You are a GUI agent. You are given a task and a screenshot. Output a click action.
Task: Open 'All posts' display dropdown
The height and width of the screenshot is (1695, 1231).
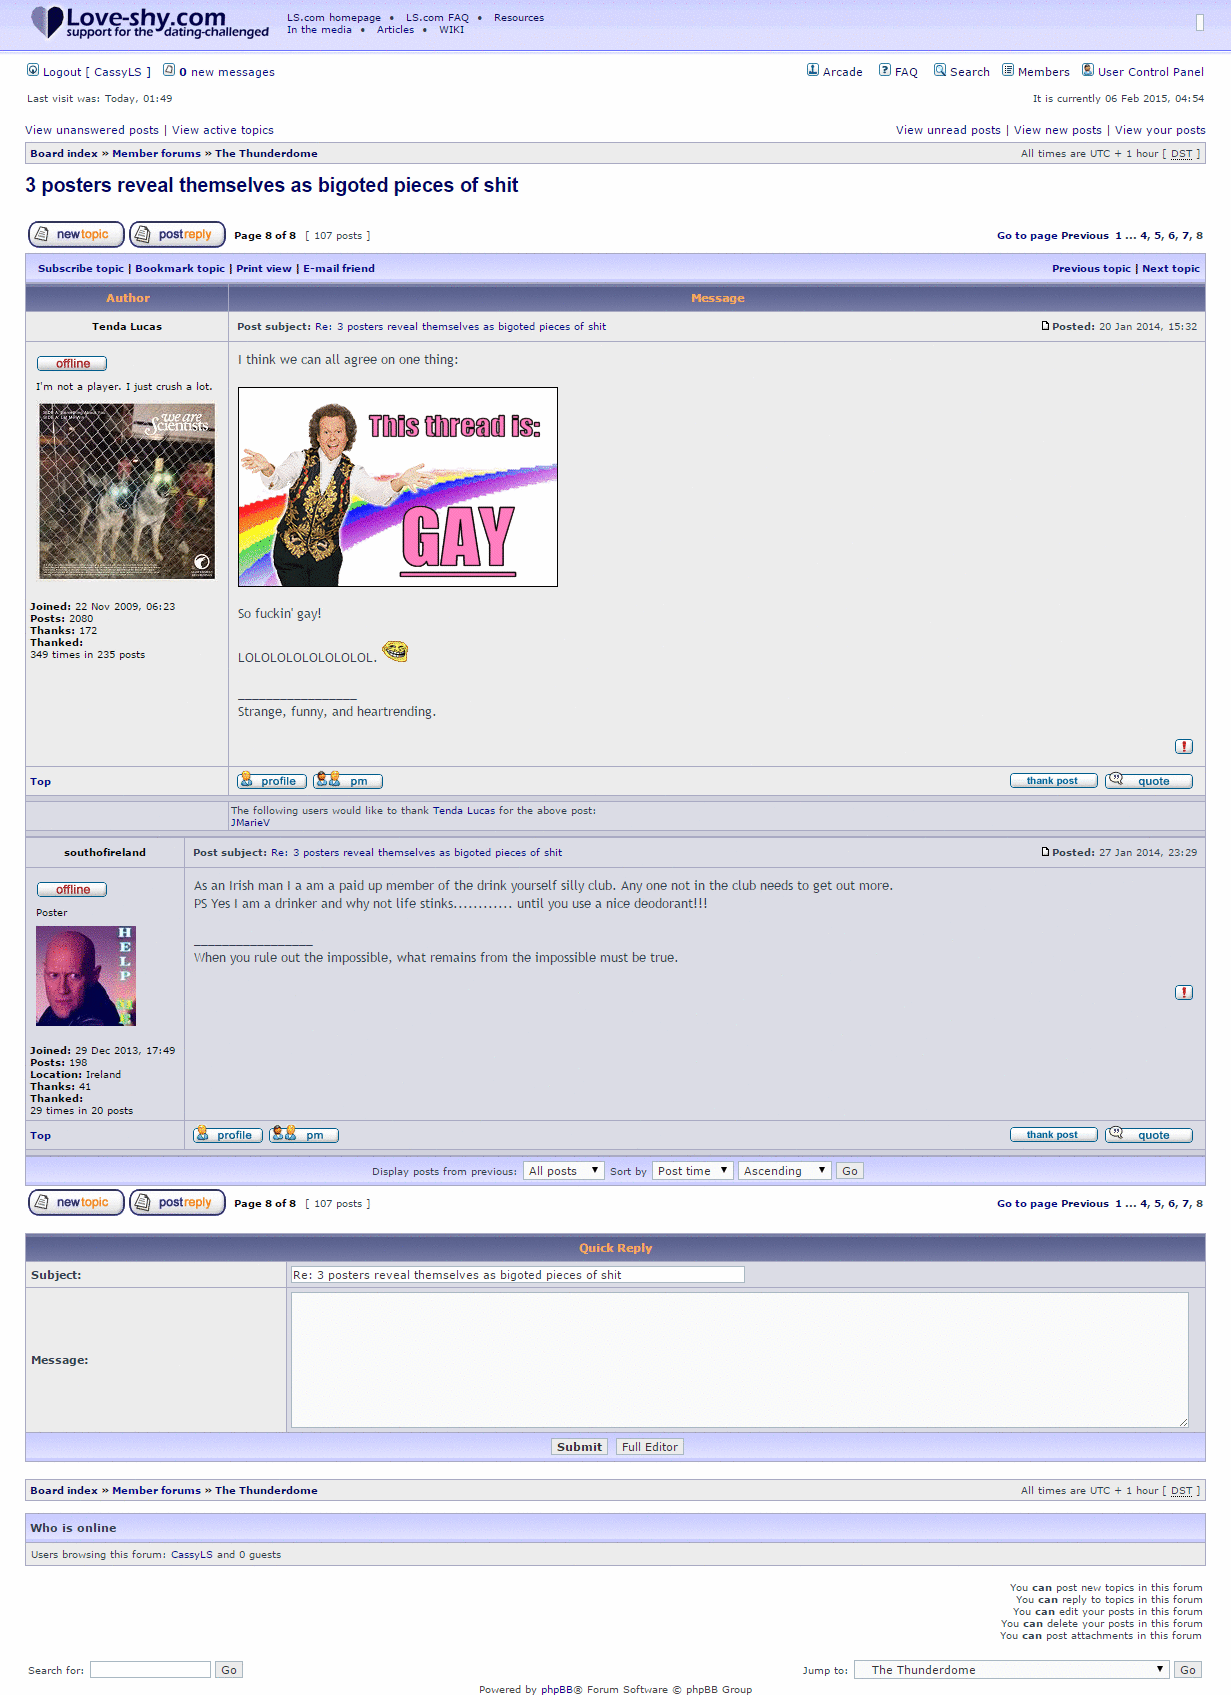[x=564, y=1171]
